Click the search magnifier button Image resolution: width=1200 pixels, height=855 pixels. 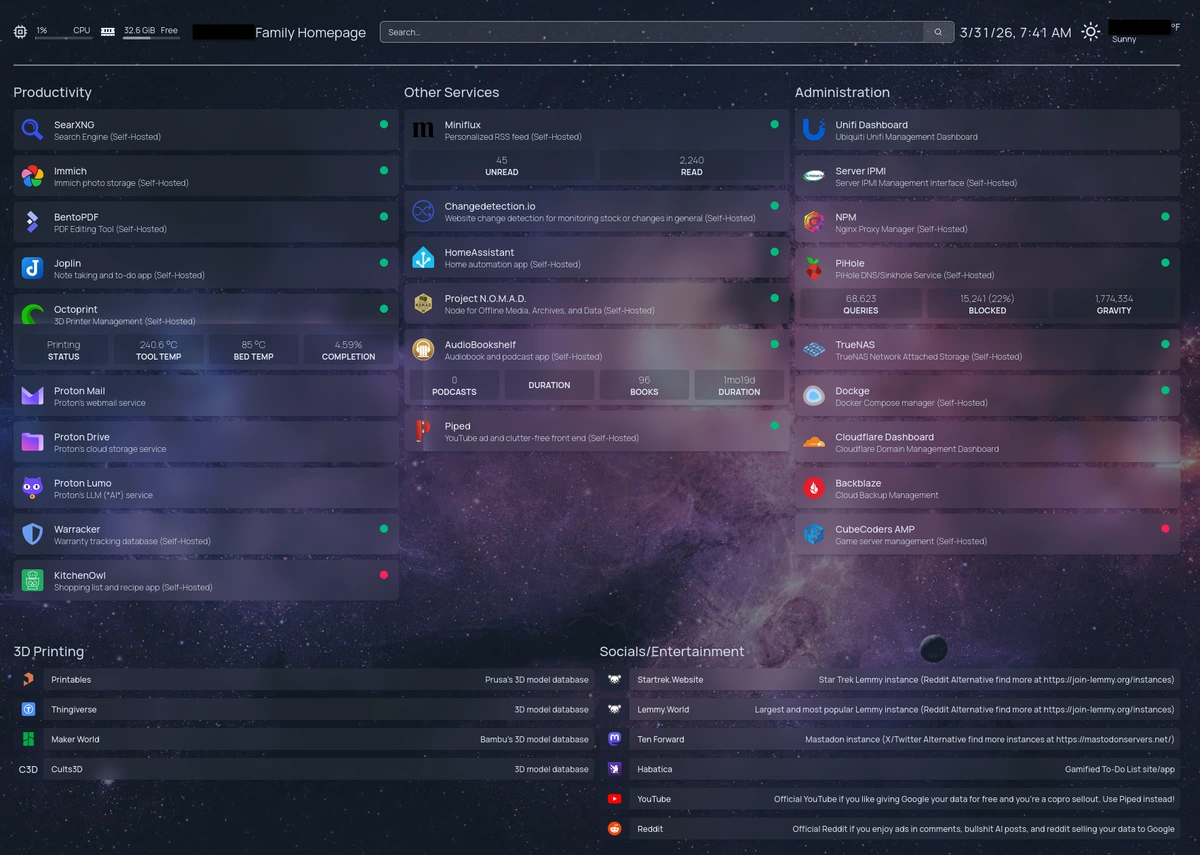938,32
